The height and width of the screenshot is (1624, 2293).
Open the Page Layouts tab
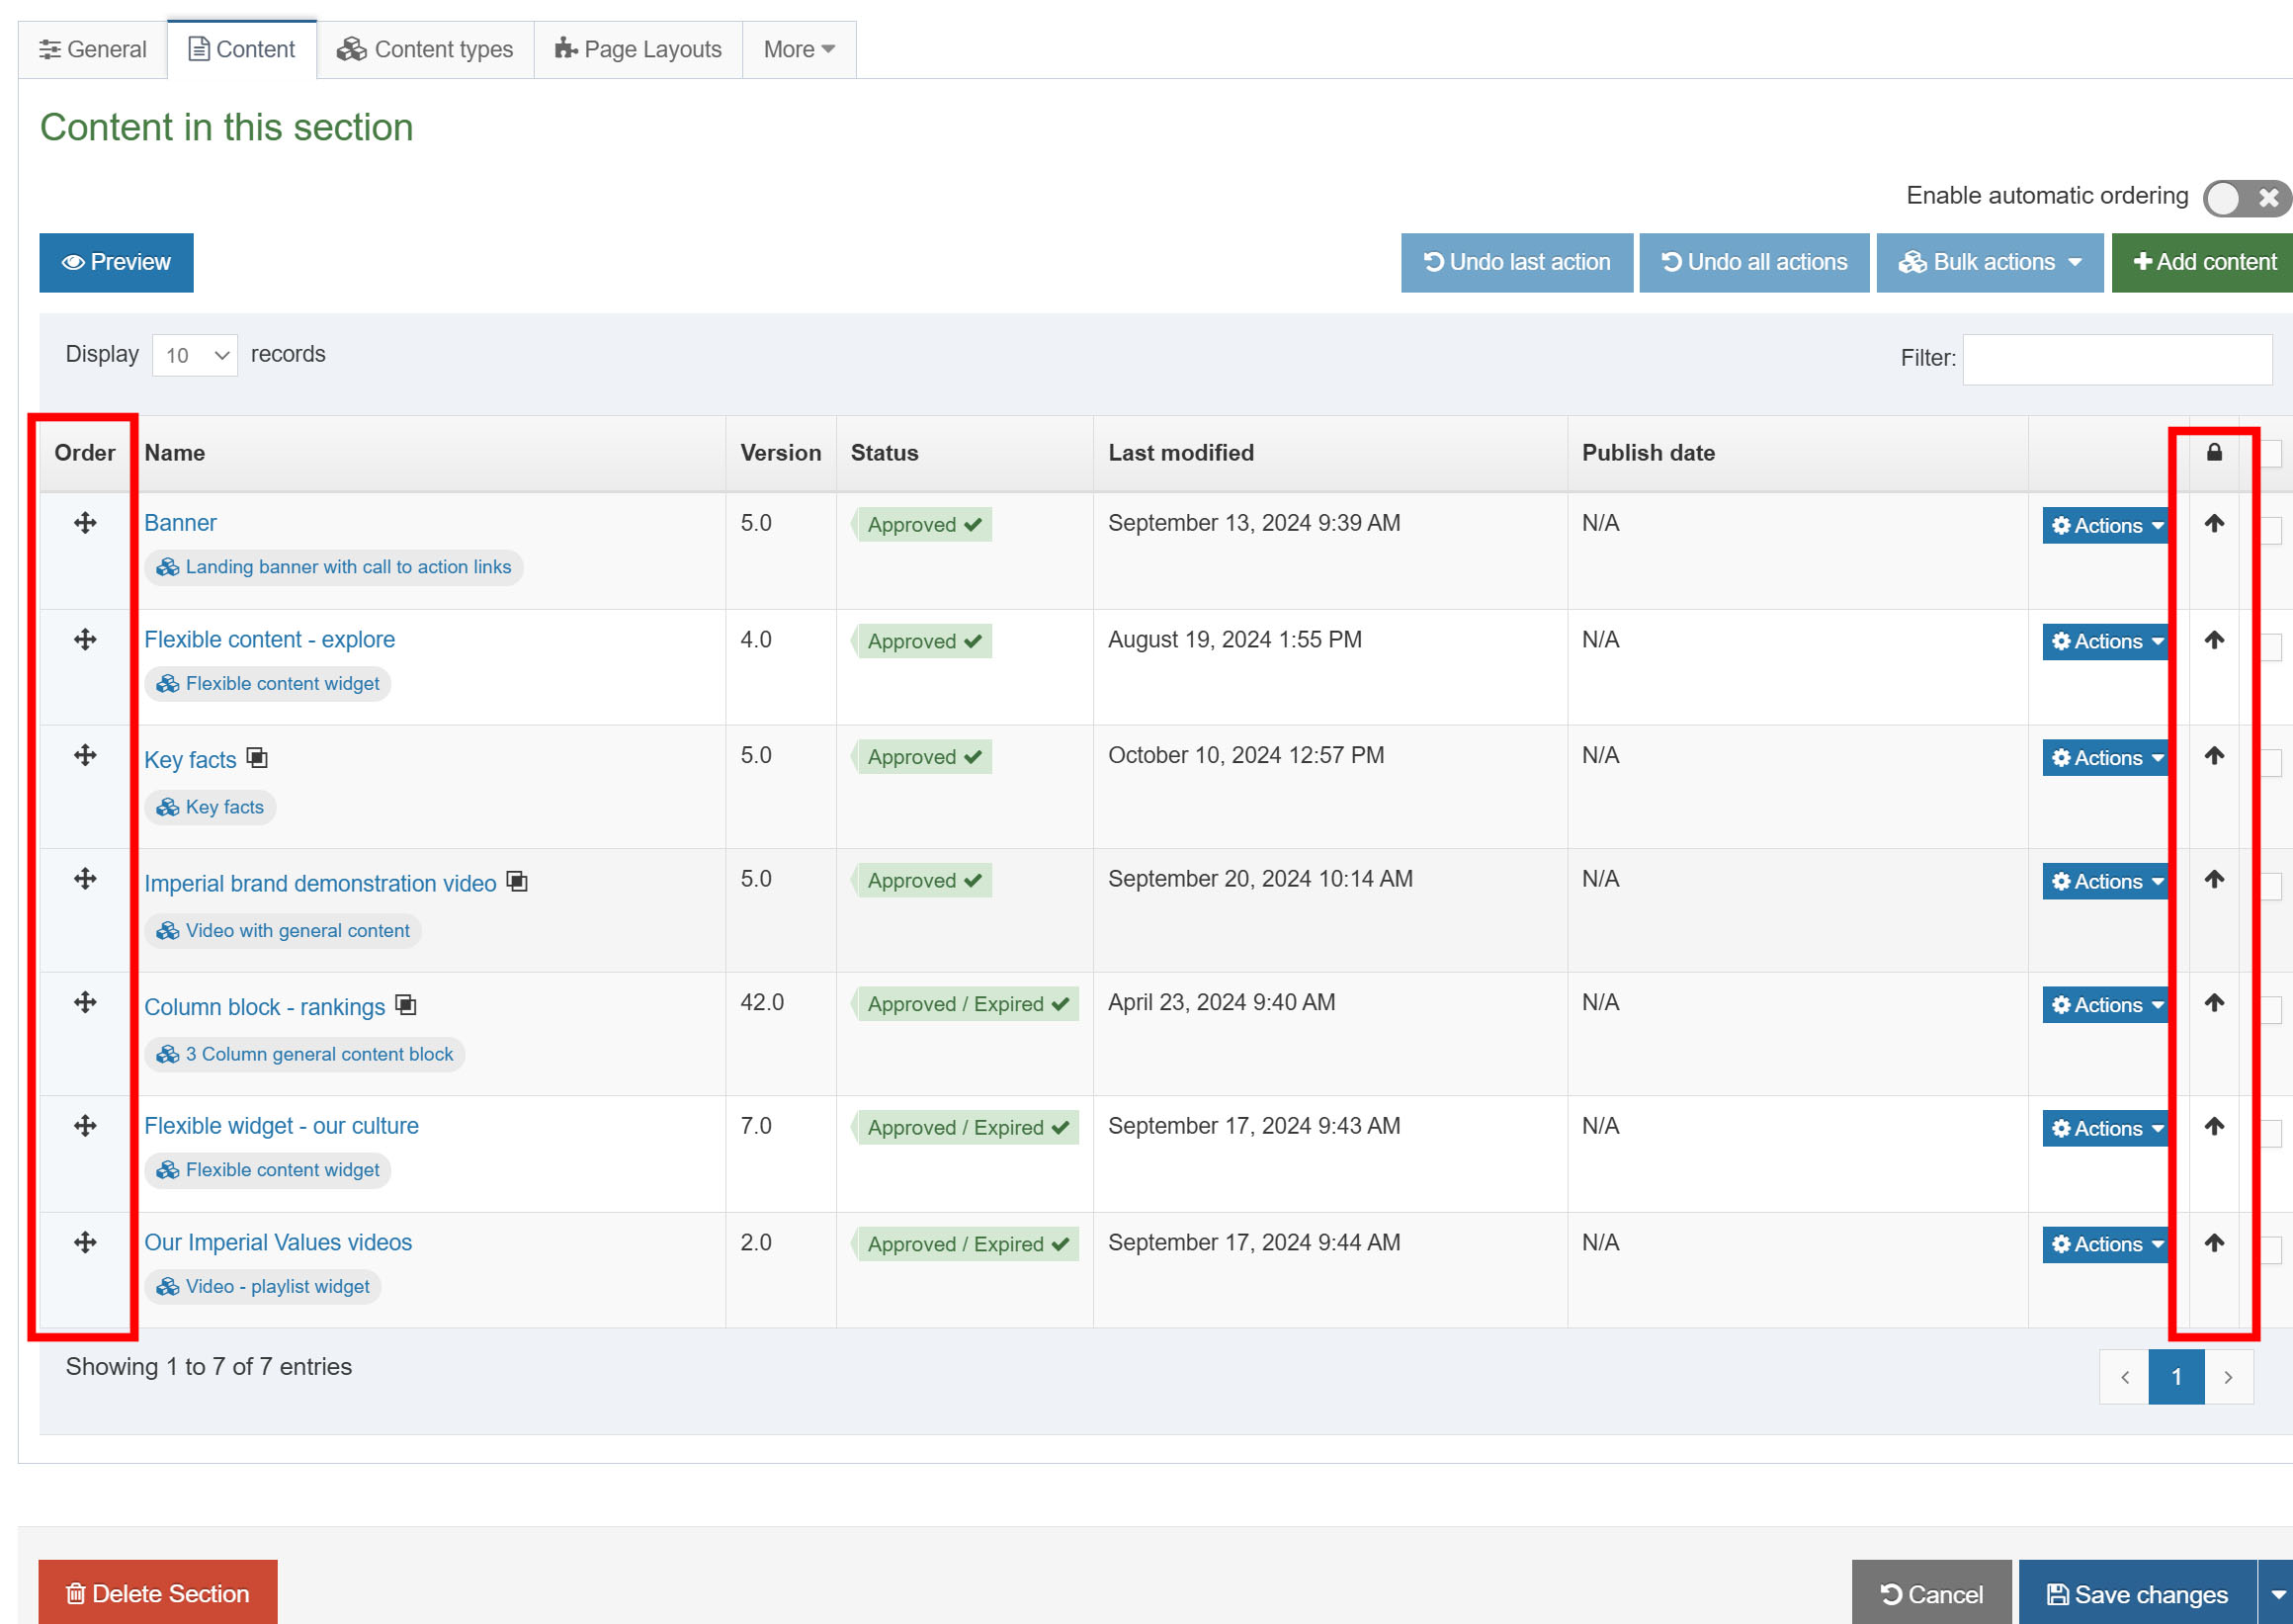(639, 50)
